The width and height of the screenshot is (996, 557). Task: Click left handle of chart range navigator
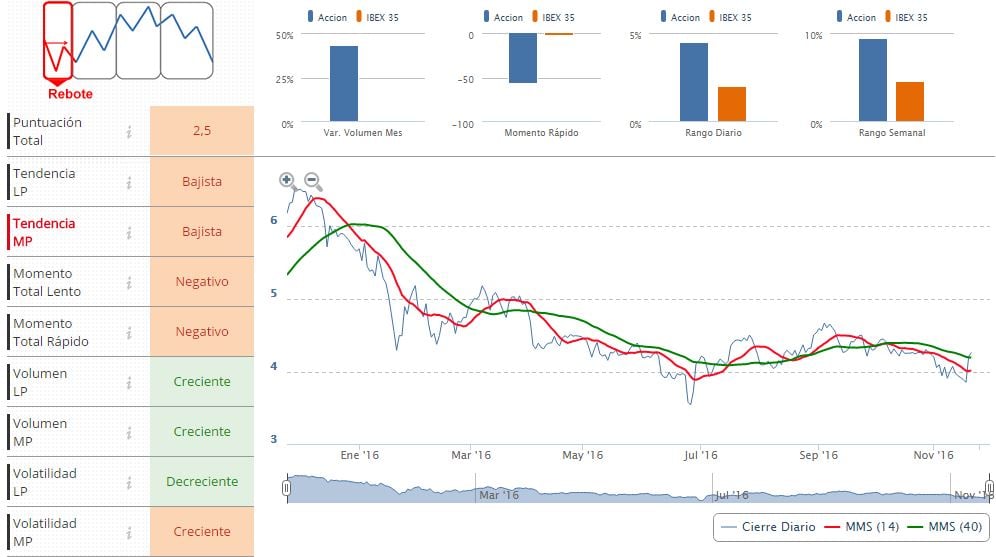pos(287,489)
